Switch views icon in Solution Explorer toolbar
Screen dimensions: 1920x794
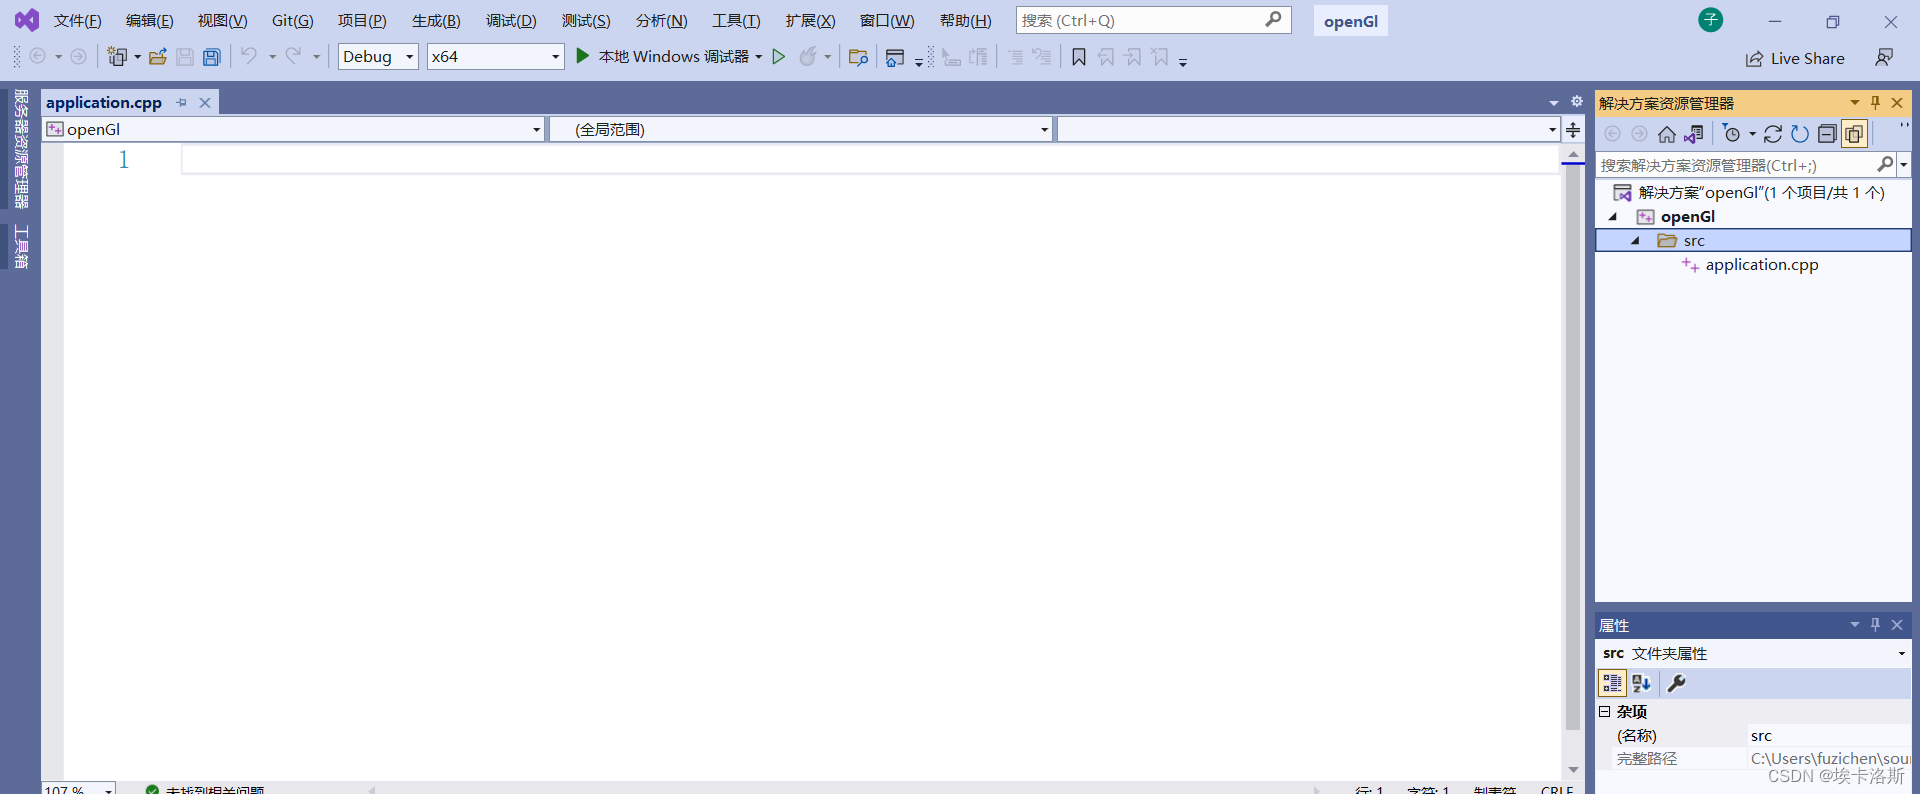pyautogui.click(x=1694, y=134)
